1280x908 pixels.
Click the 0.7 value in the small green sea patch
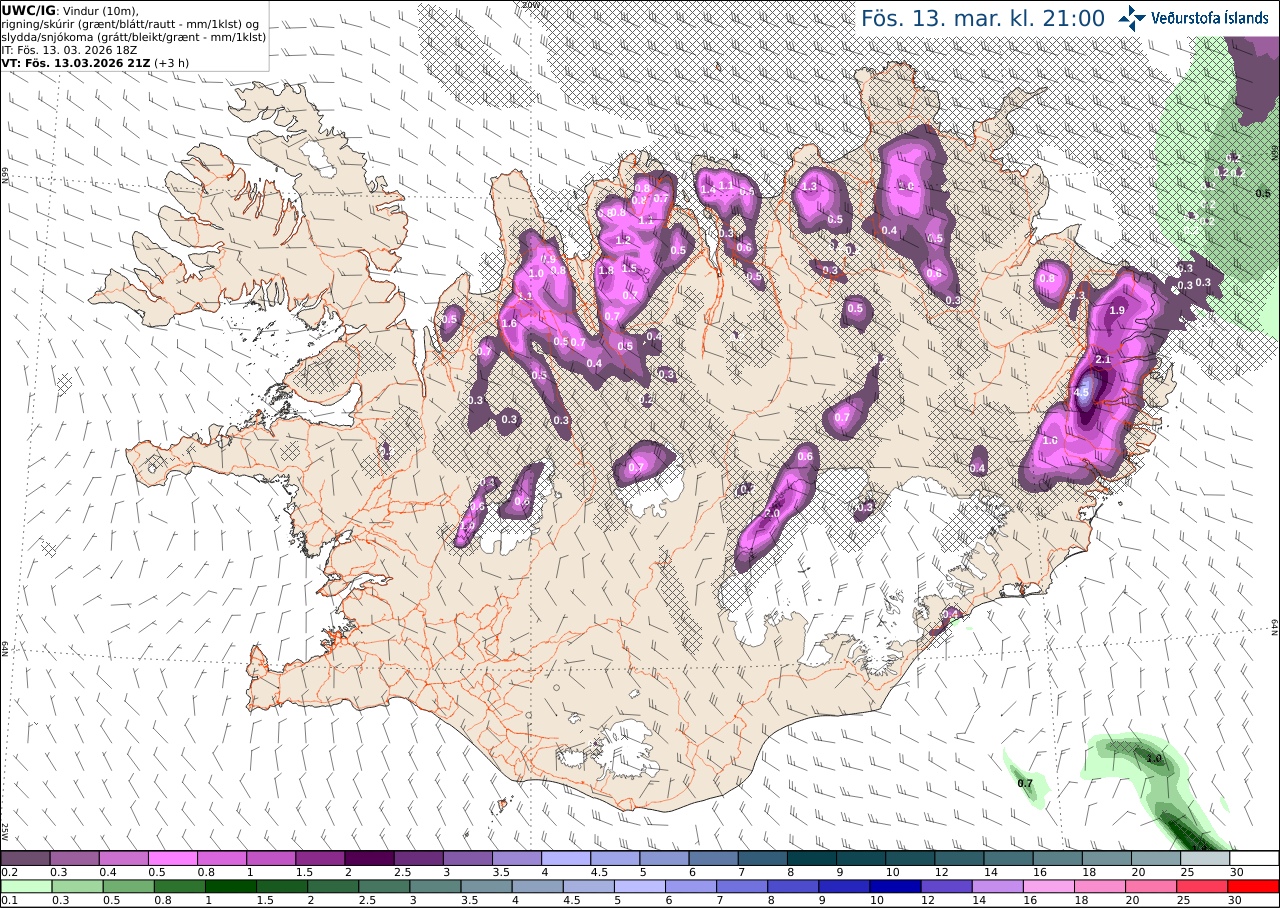1025,783
